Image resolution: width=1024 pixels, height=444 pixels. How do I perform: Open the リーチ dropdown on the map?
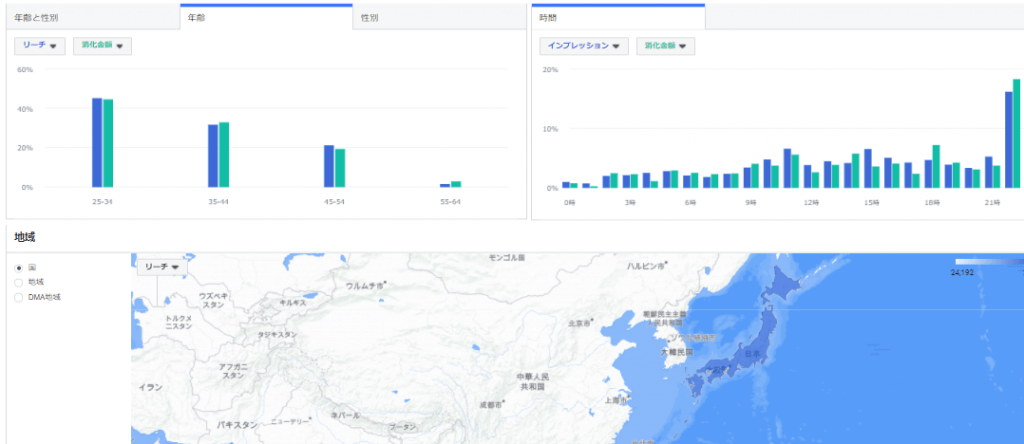click(x=161, y=267)
